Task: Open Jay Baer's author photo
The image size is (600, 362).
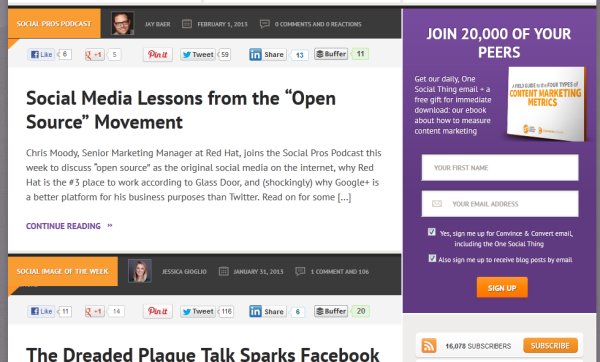Action: 122,23
